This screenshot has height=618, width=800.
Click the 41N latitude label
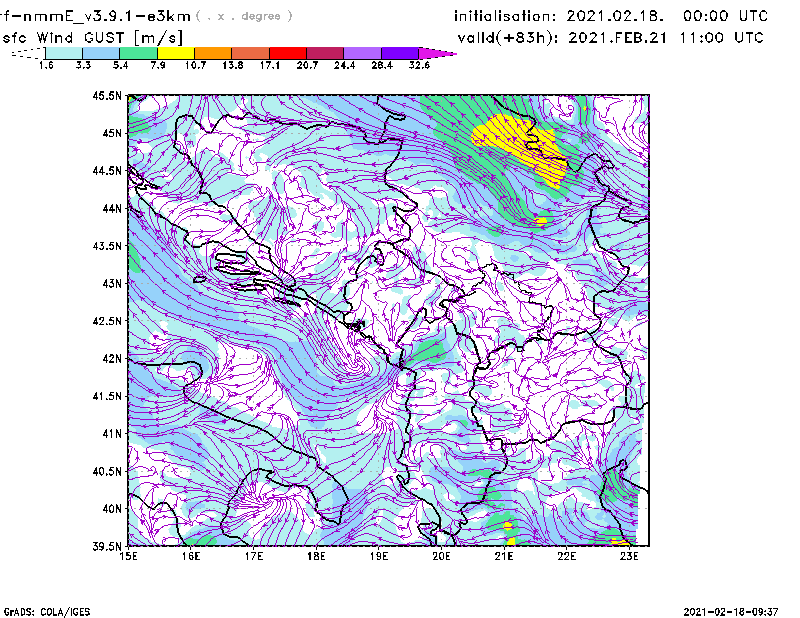112,434
